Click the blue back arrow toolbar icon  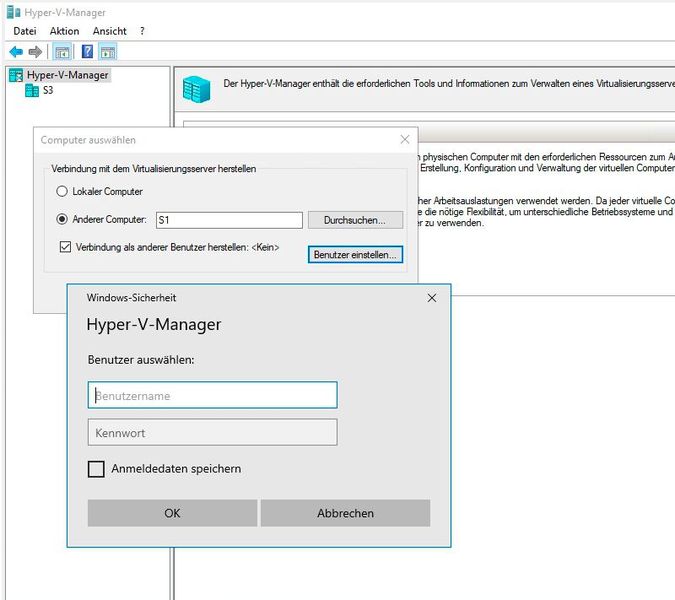tap(16, 52)
